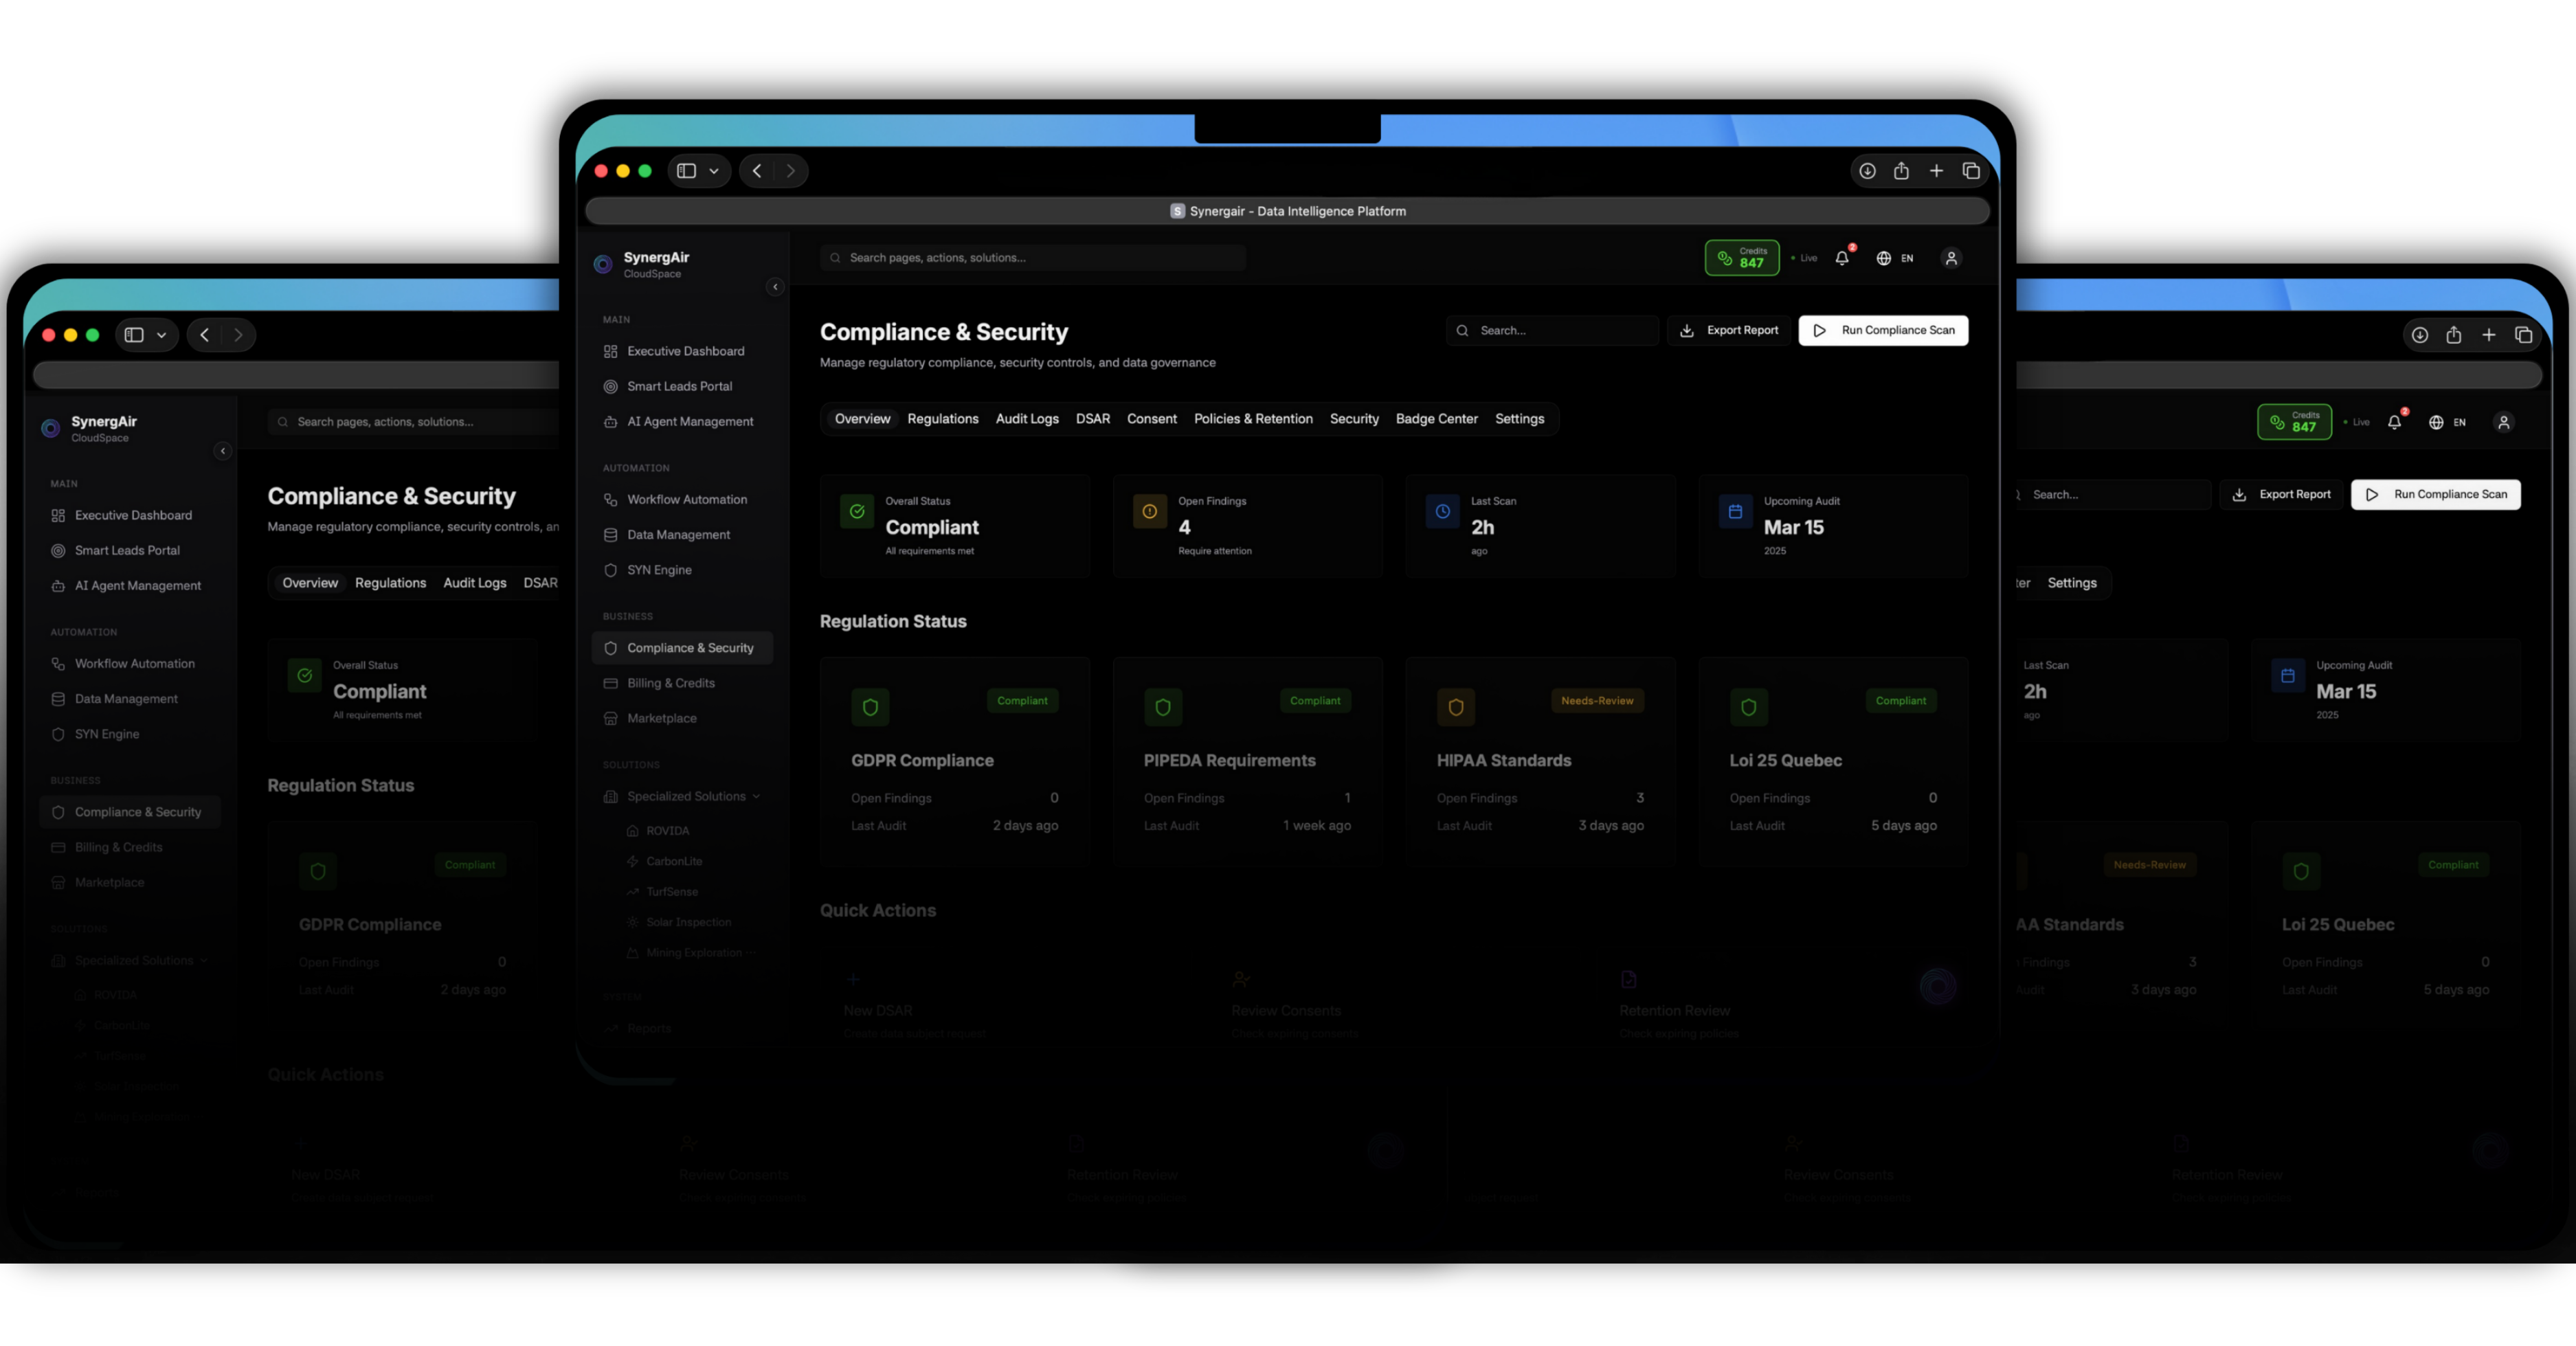Click the browser downloads icon in center window
The image size is (2576, 1346).
(x=1867, y=171)
